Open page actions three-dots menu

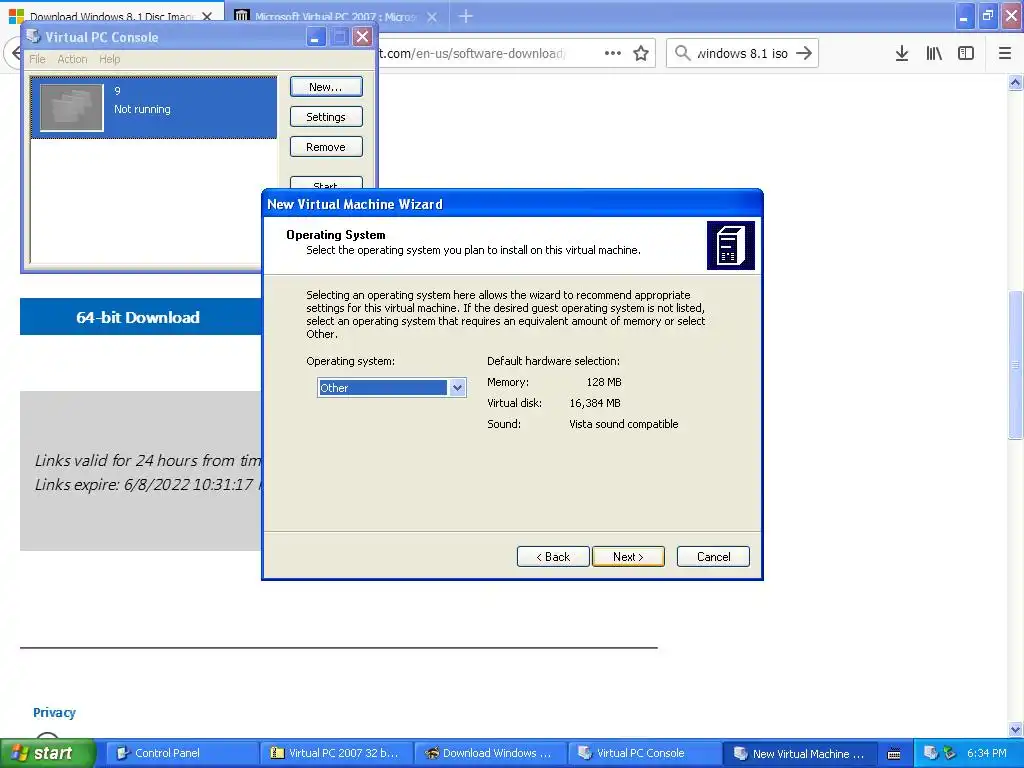(613, 53)
